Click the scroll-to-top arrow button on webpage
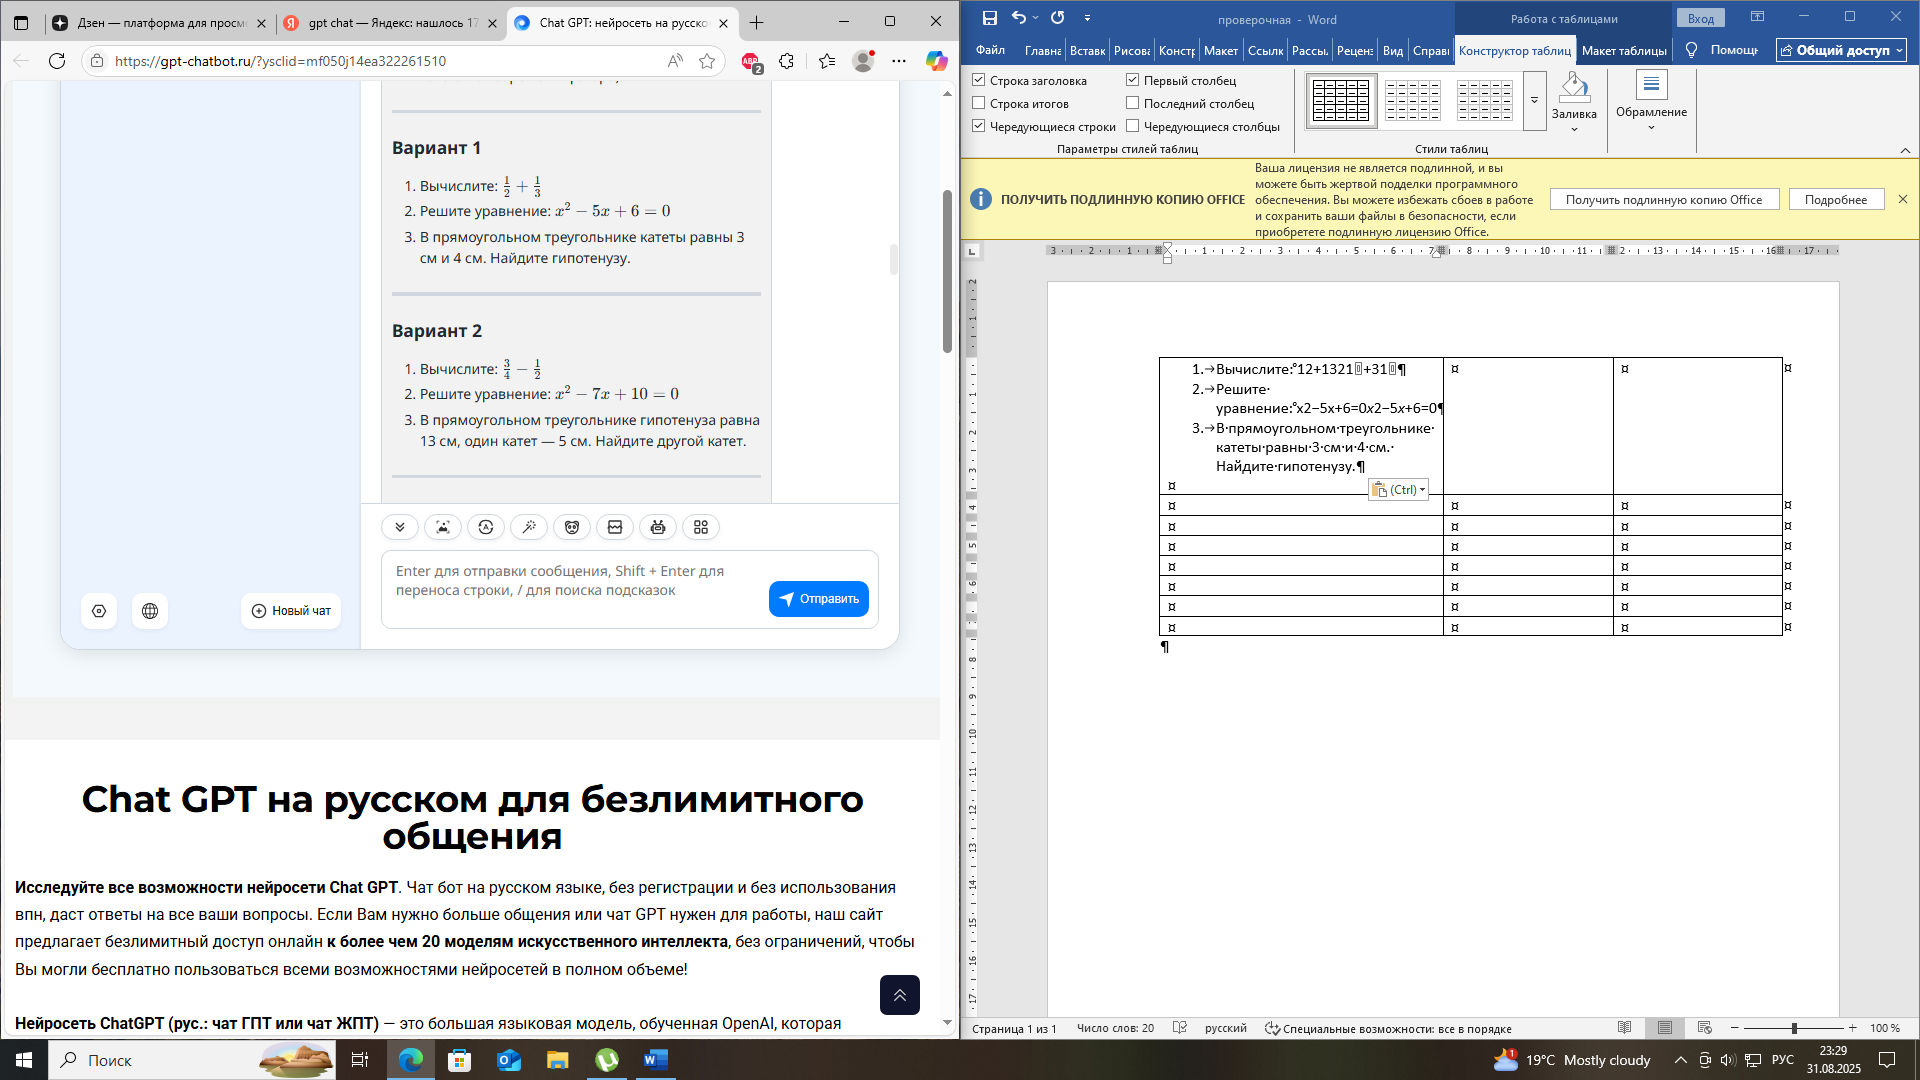 tap(900, 995)
